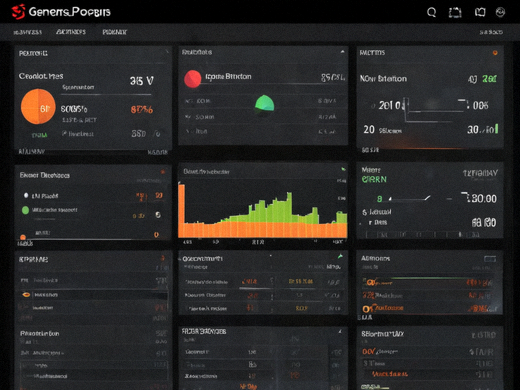This screenshot has width=520, height=390.
Task: Open the book icon in top bar
Action: (480, 12)
